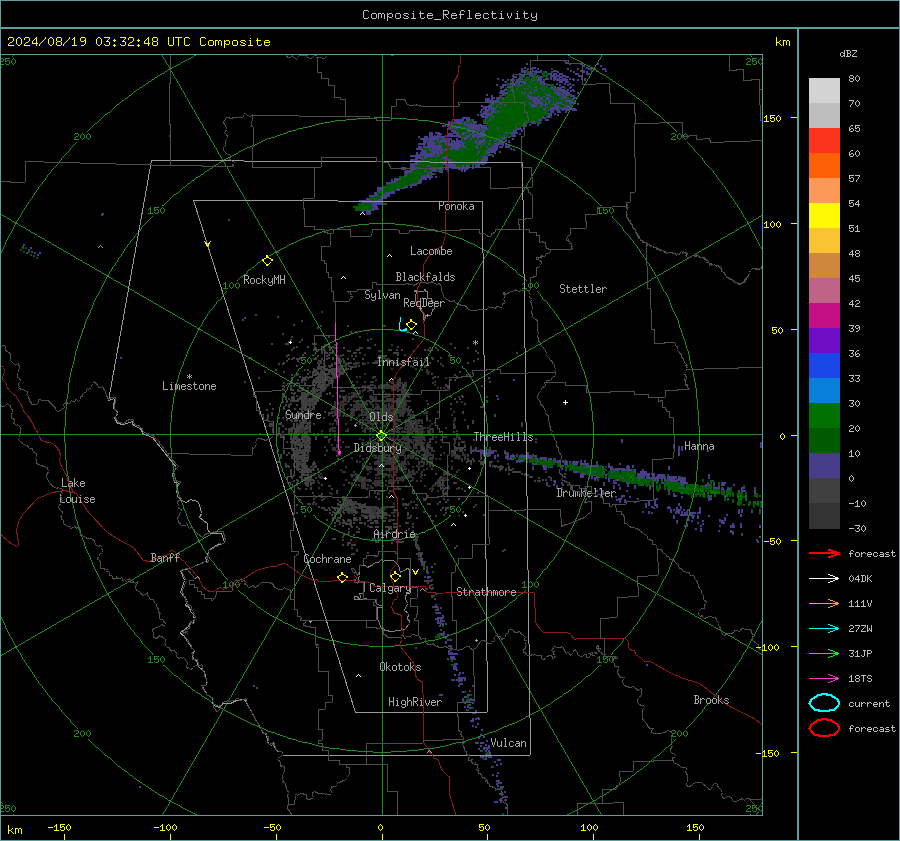Viewport: 900px width, 841px height.
Task: Click the Lacombe city label
Action: click(x=431, y=251)
